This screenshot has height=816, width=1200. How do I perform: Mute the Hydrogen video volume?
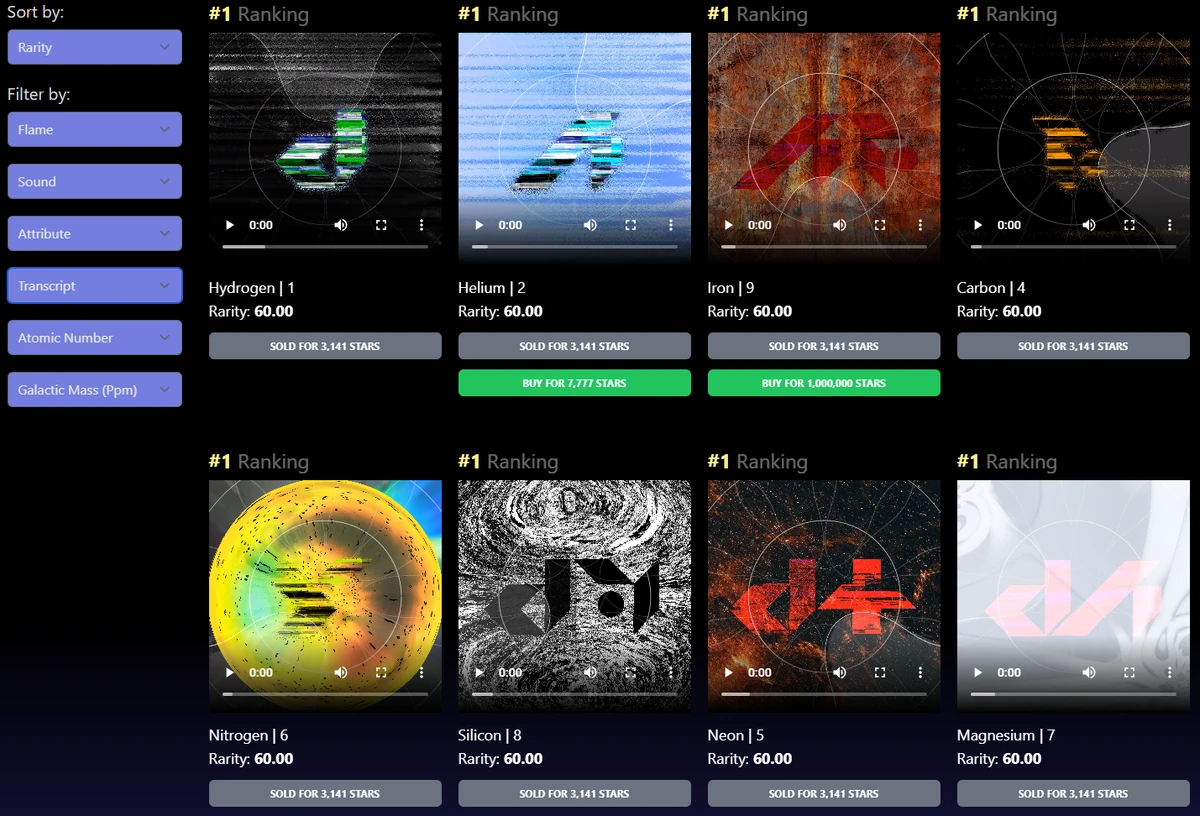tap(341, 225)
